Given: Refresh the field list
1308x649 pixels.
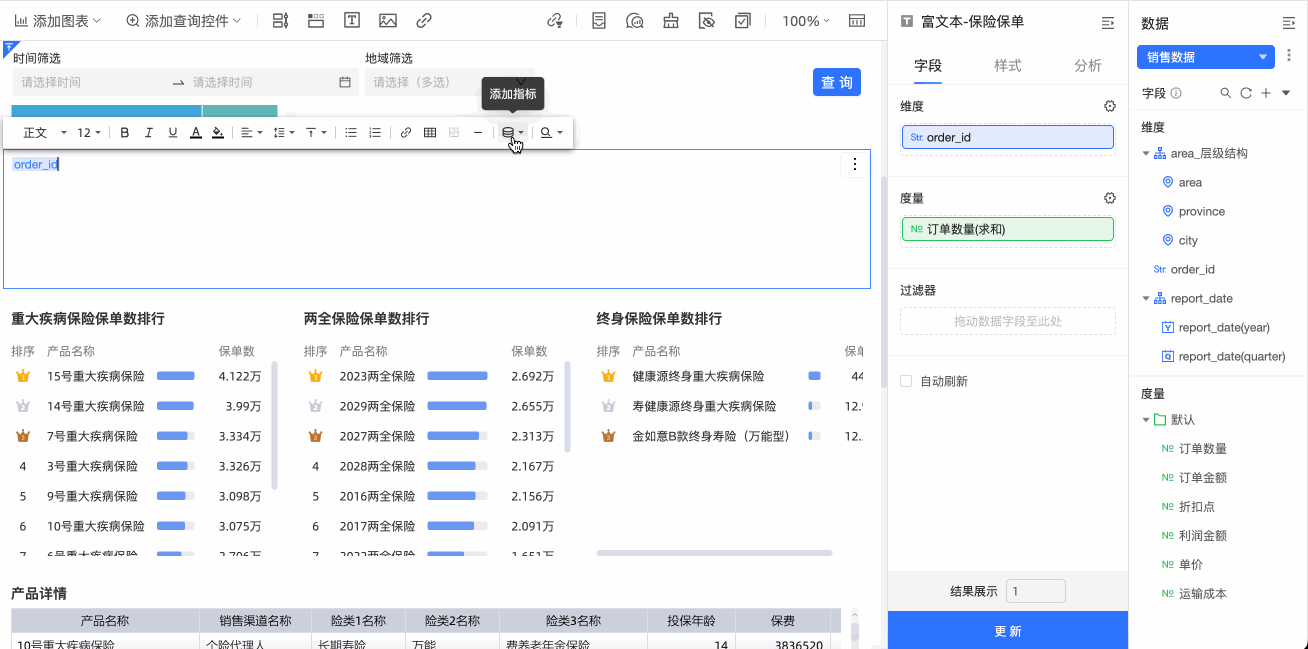Looking at the screenshot, I should (1246, 93).
